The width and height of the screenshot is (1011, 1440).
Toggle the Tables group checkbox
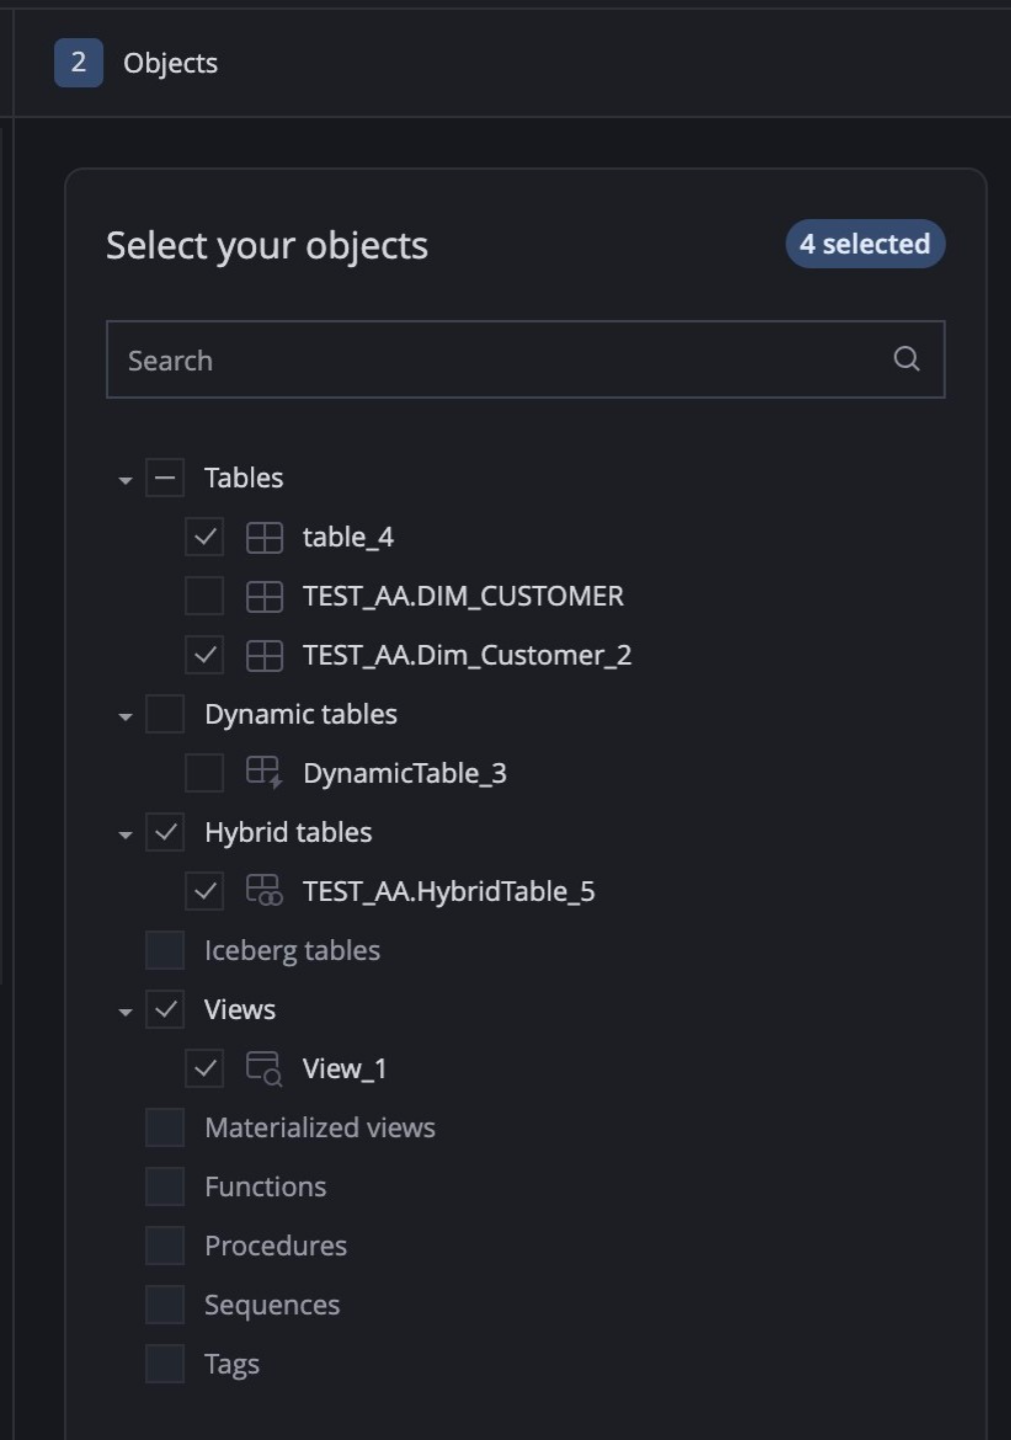coord(165,478)
